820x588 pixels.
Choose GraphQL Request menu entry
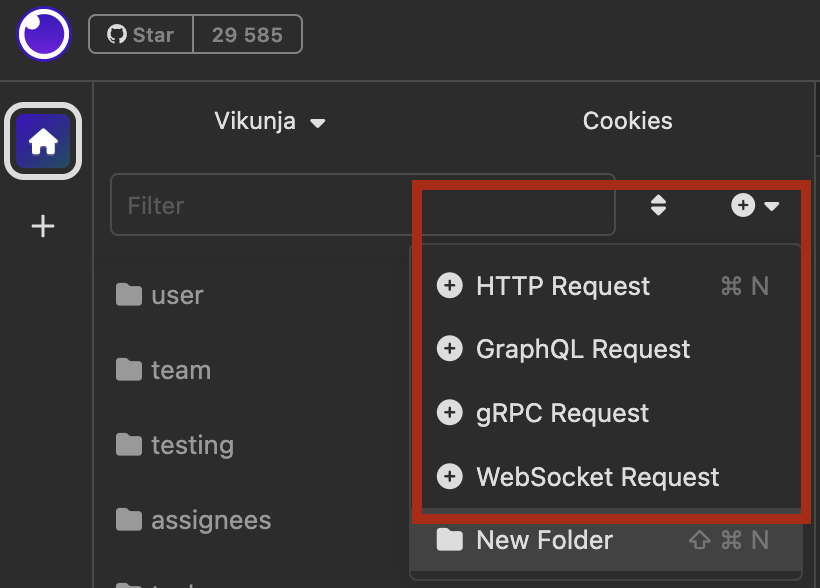[x=583, y=349]
